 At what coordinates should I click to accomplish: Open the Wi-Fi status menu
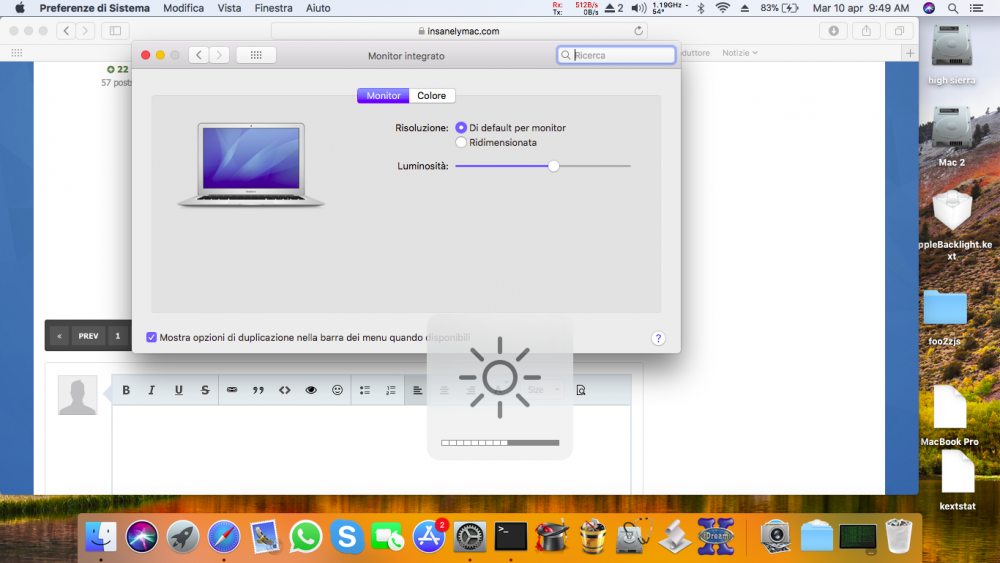tap(723, 8)
